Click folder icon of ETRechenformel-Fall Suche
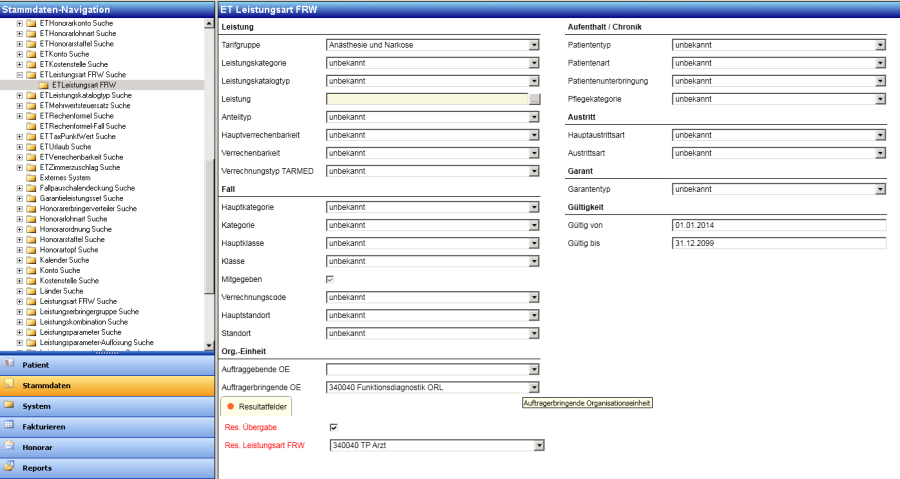Viewport: 900px width, 479px height. [x=31, y=126]
